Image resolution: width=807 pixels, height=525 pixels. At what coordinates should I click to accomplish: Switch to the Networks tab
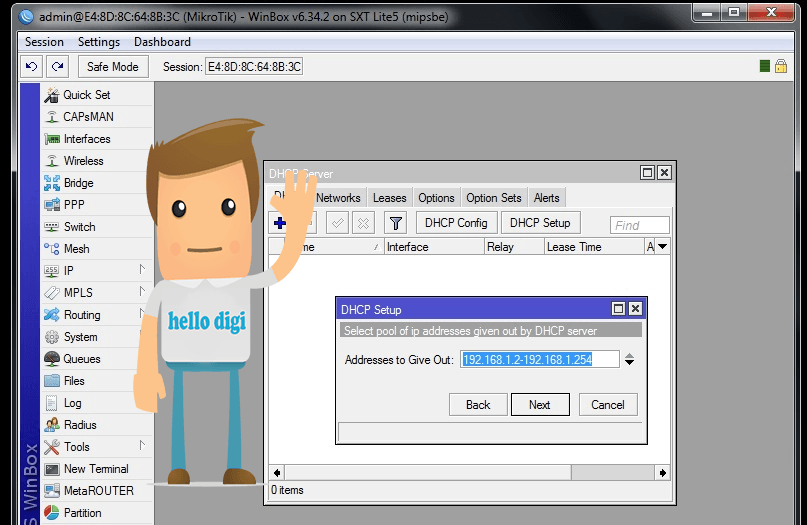pos(338,198)
